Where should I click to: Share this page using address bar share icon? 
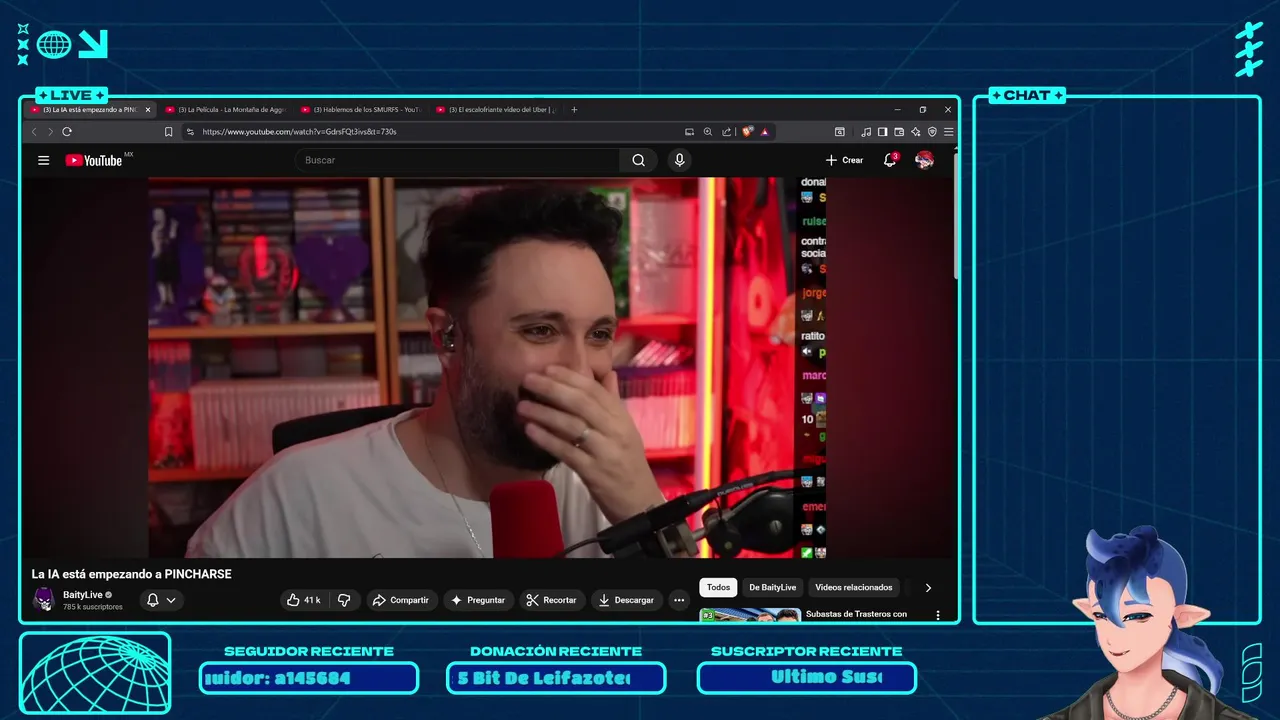click(727, 131)
